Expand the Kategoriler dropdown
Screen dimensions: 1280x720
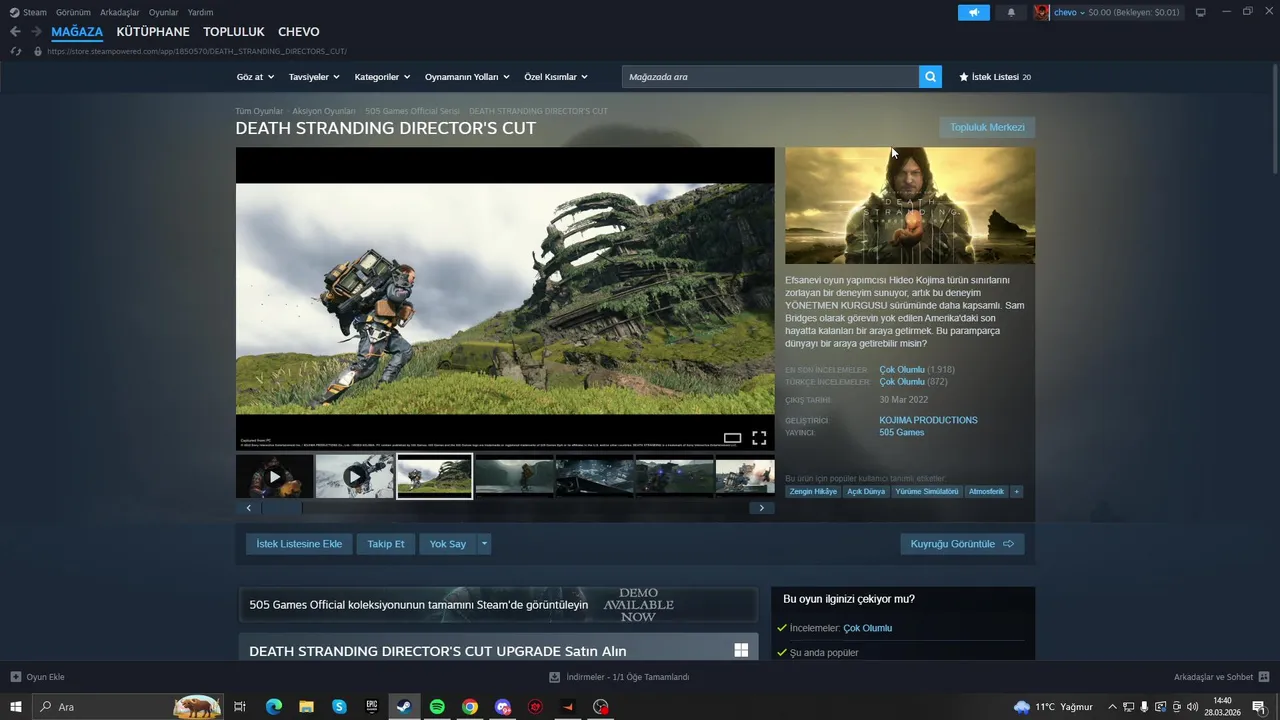tap(382, 77)
